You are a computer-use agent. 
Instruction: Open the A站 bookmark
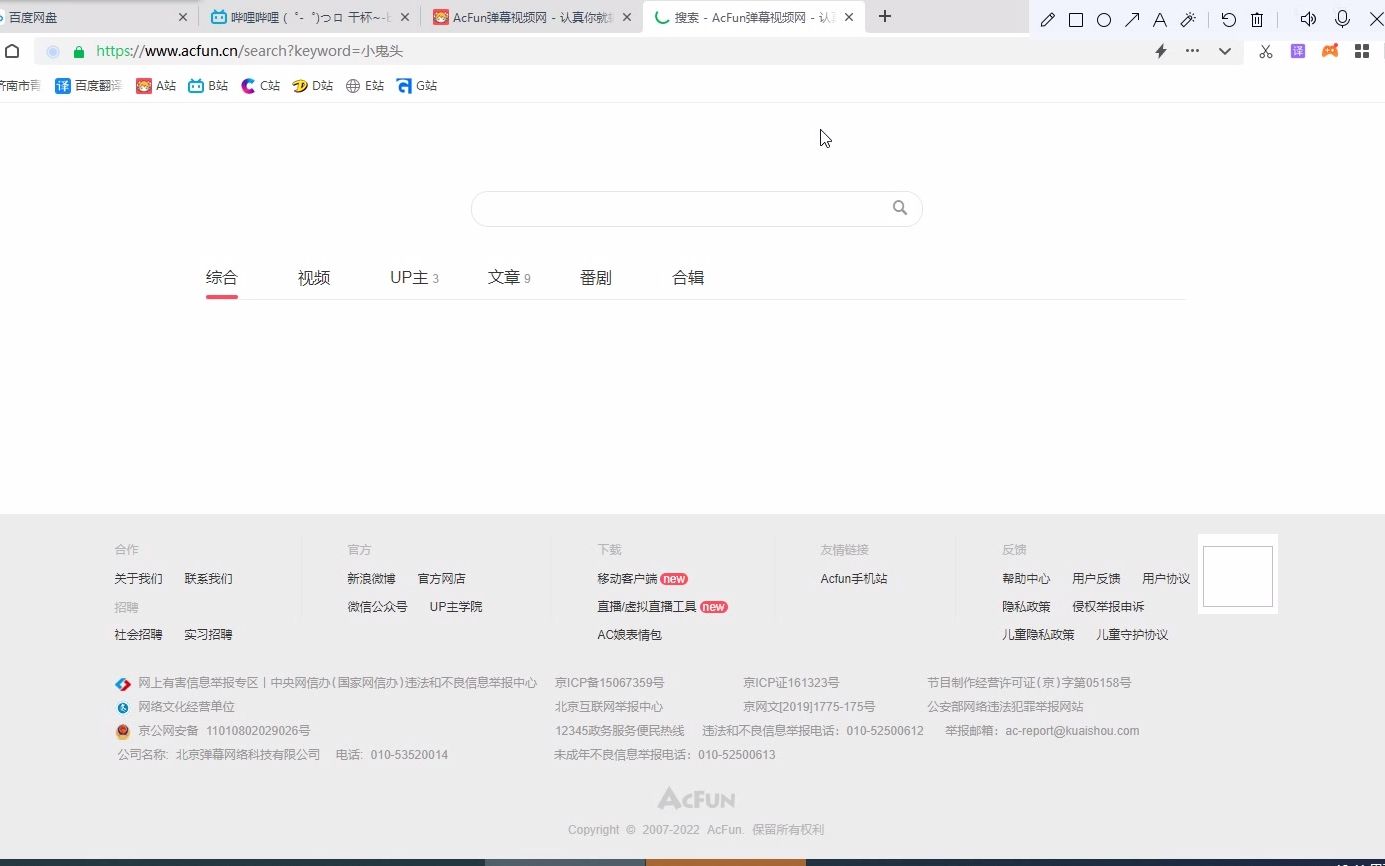point(156,86)
